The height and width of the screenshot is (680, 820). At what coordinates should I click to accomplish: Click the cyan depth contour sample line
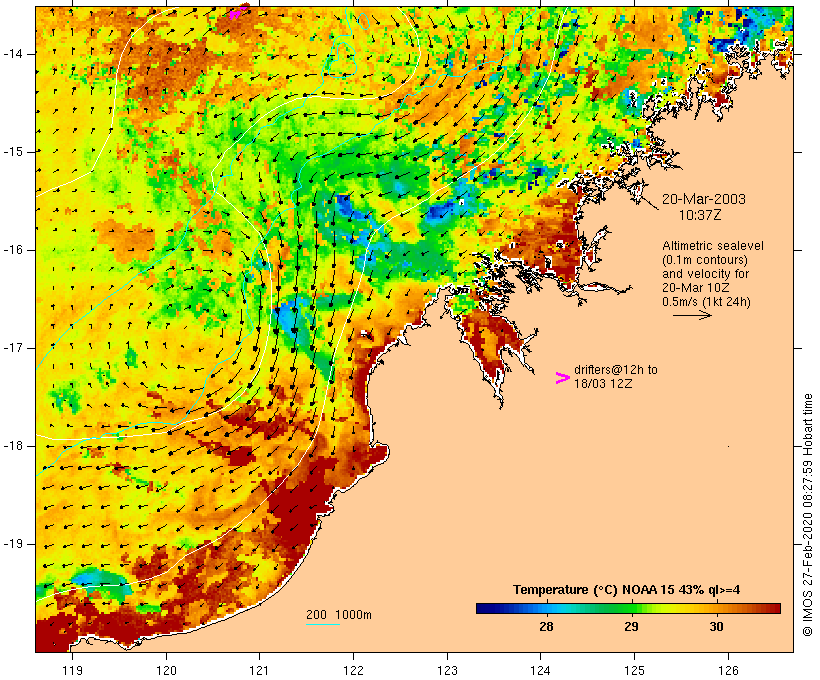[x=323, y=624]
